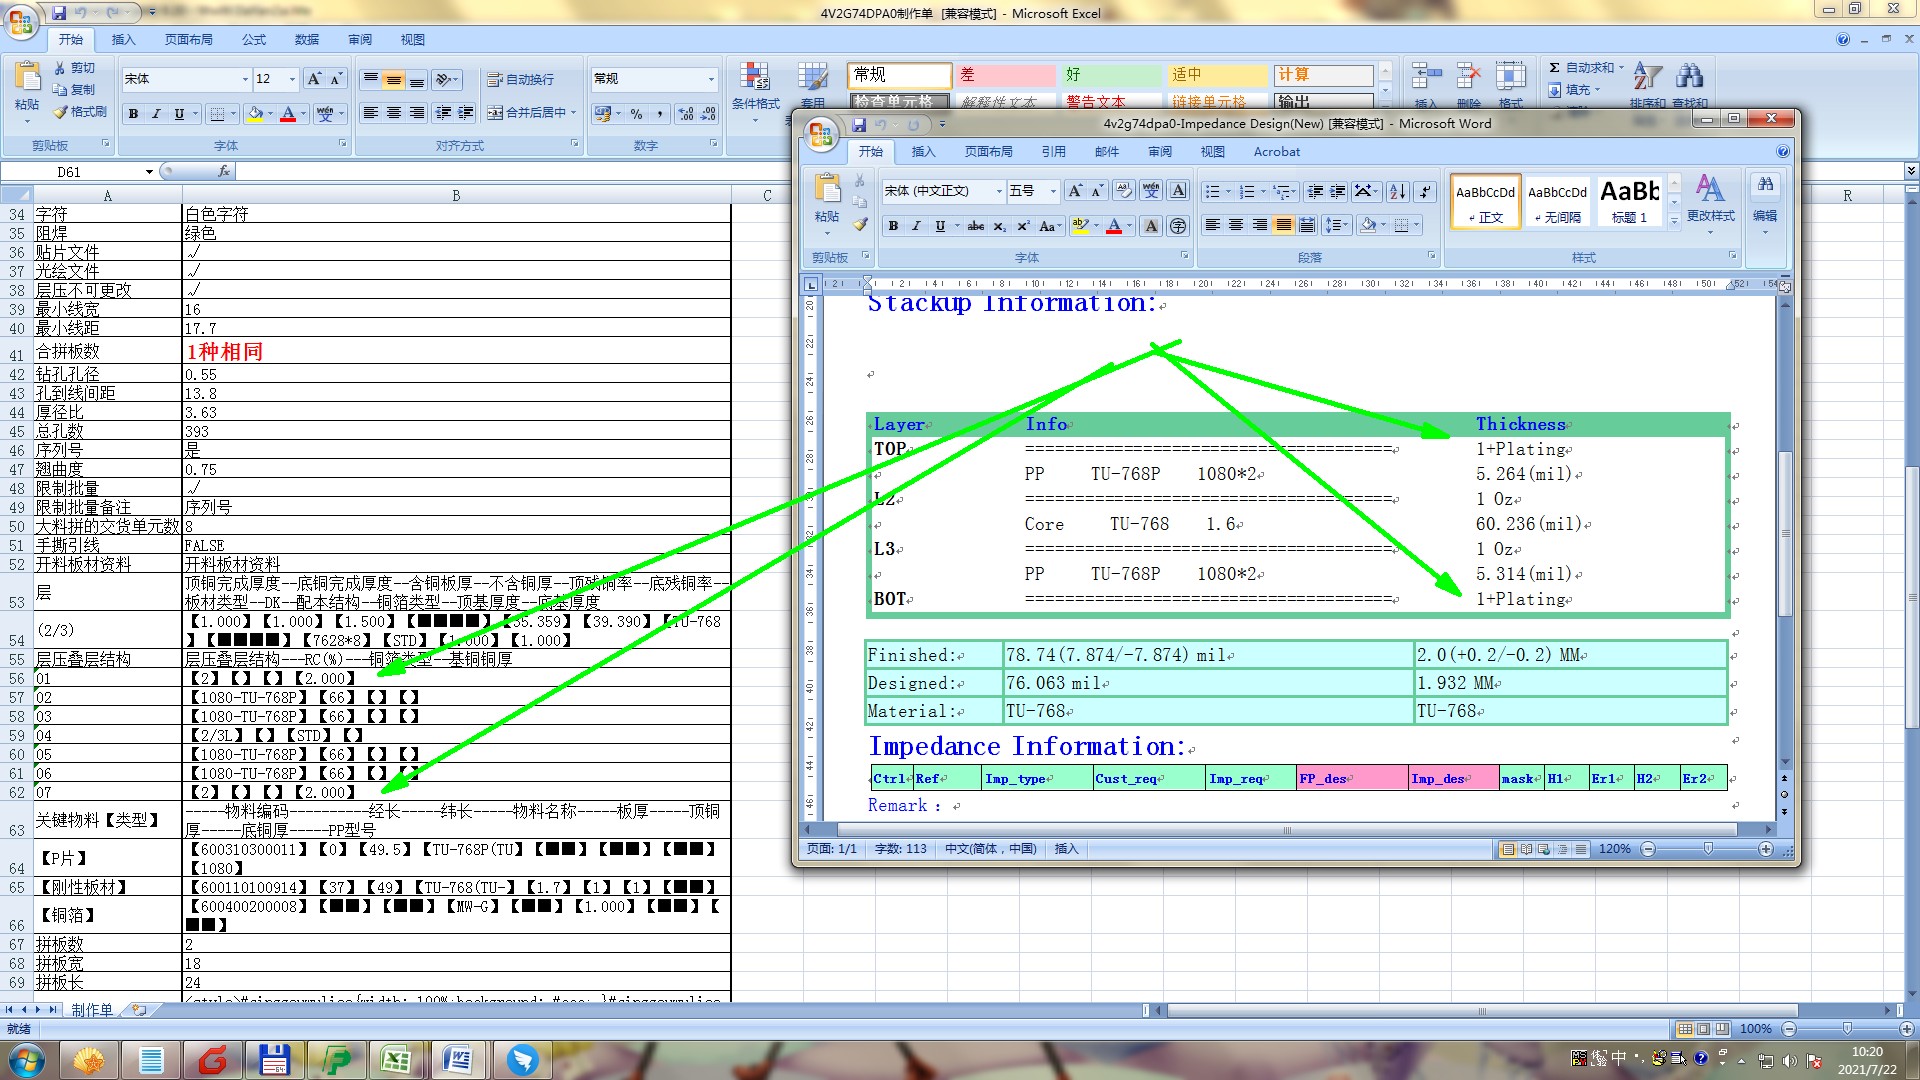1920x1080 pixels.
Task: Click Excel's merge and center icon
Action: click(x=495, y=113)
